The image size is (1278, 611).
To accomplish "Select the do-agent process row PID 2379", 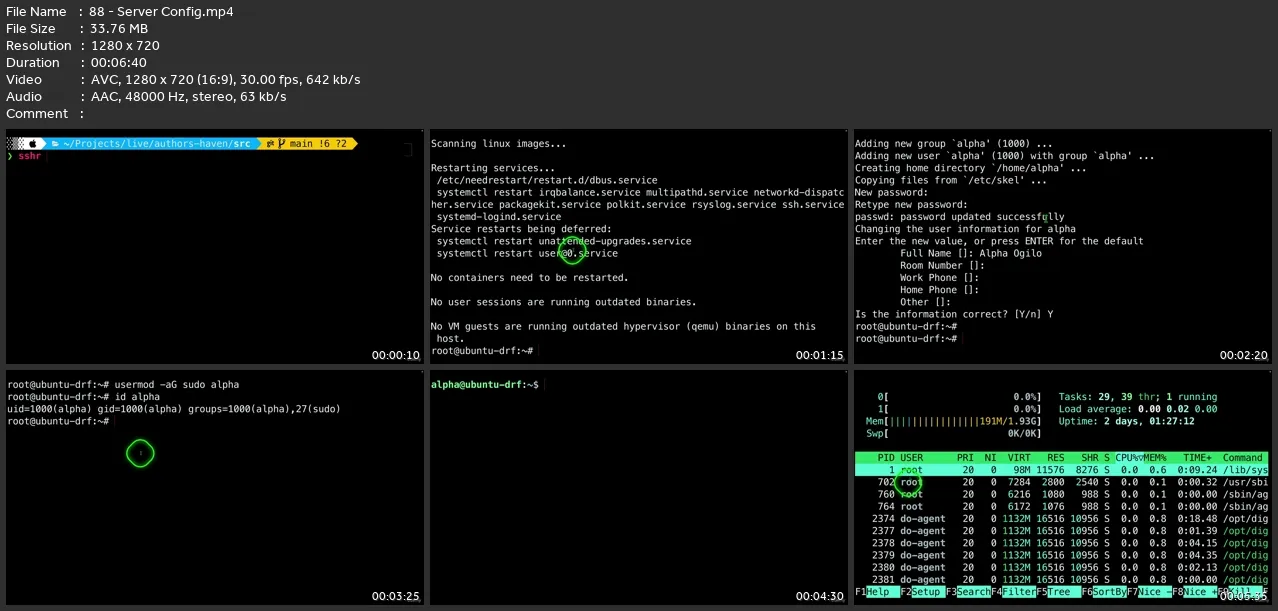I will [1062, 555].
